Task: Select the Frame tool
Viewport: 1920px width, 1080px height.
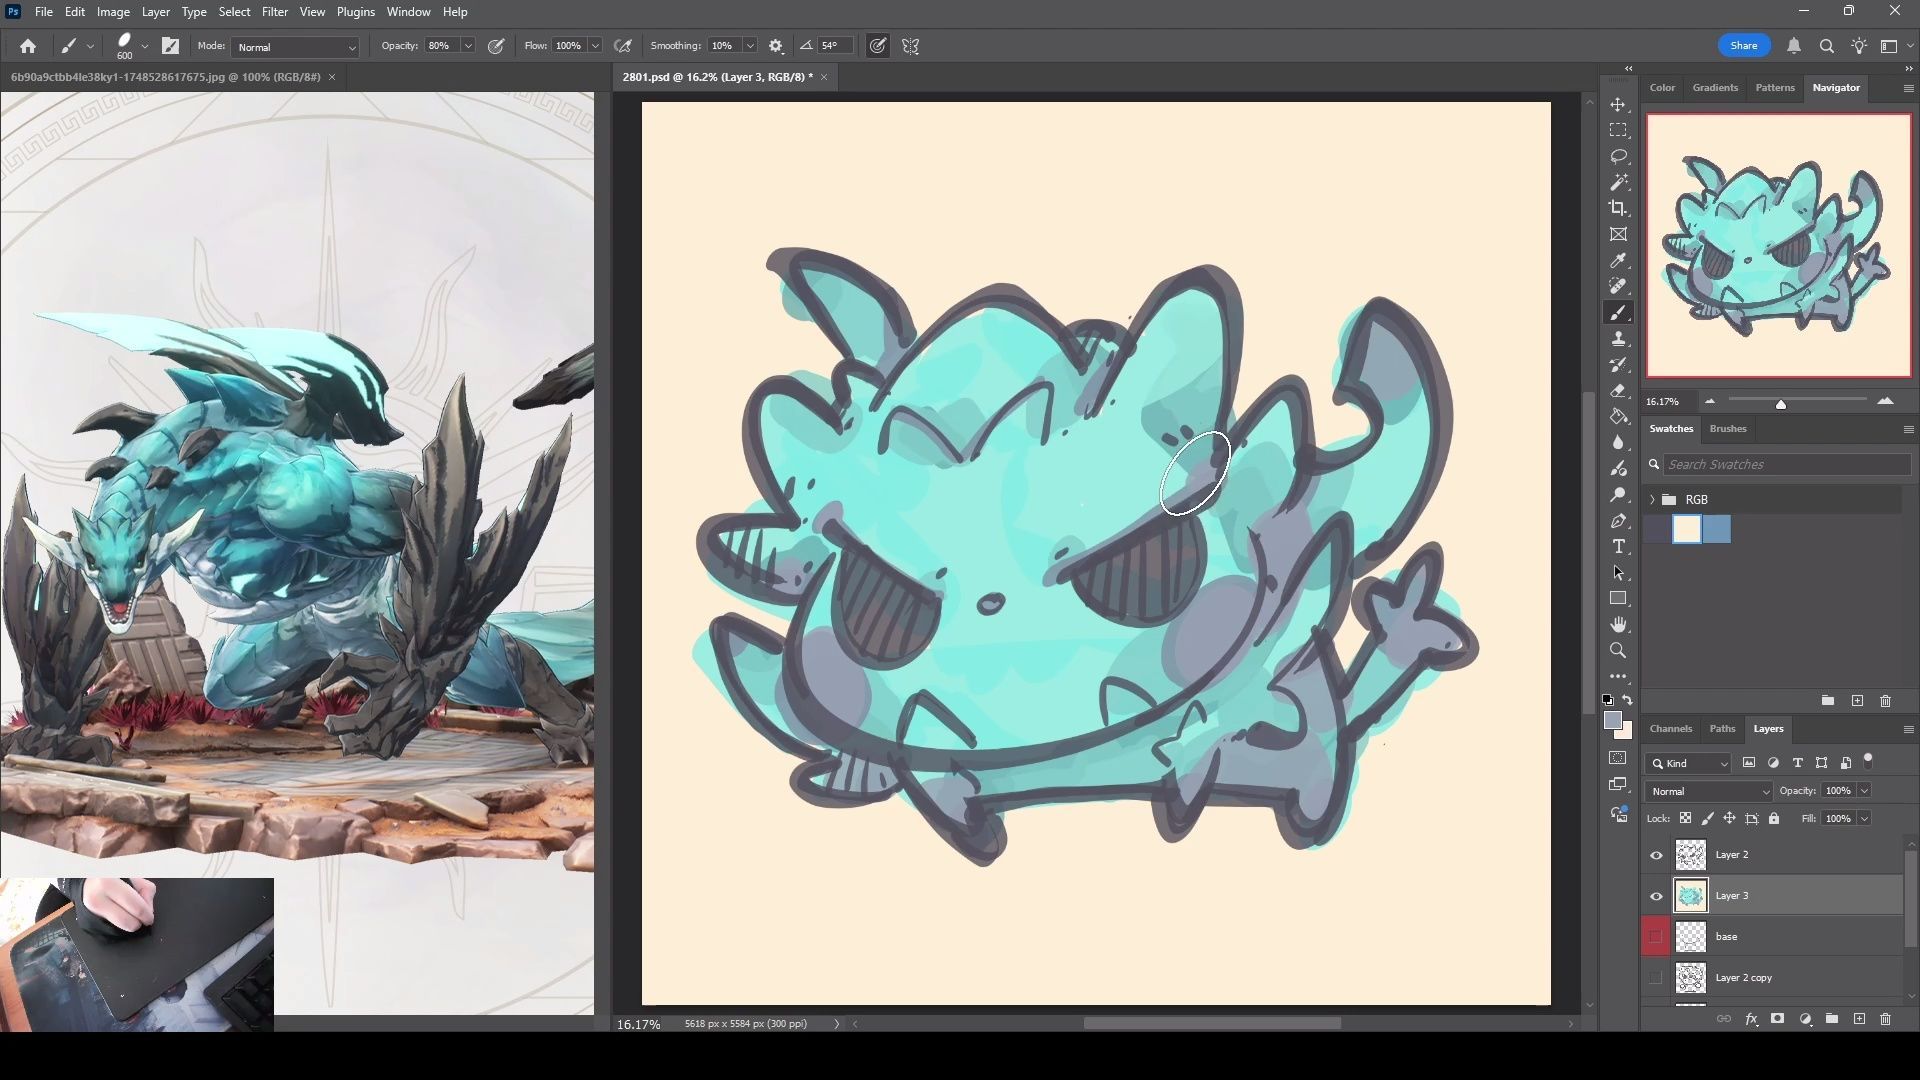Action: [x=1618, y=234]
